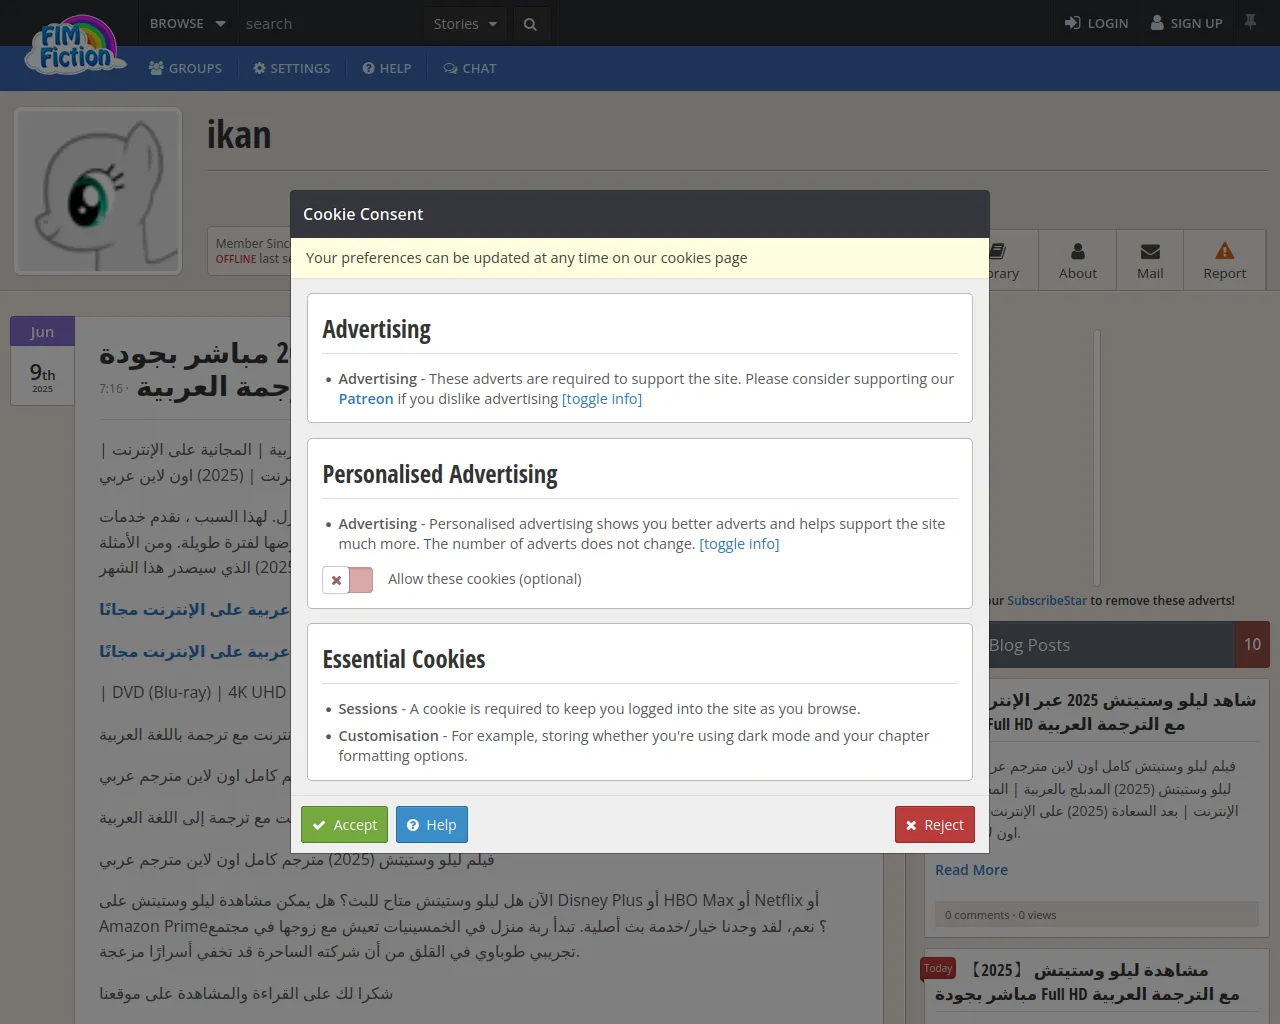This screenshot has width=1280, height=1024.
Task: Click the blue Help button
Action: pos(431,825)
